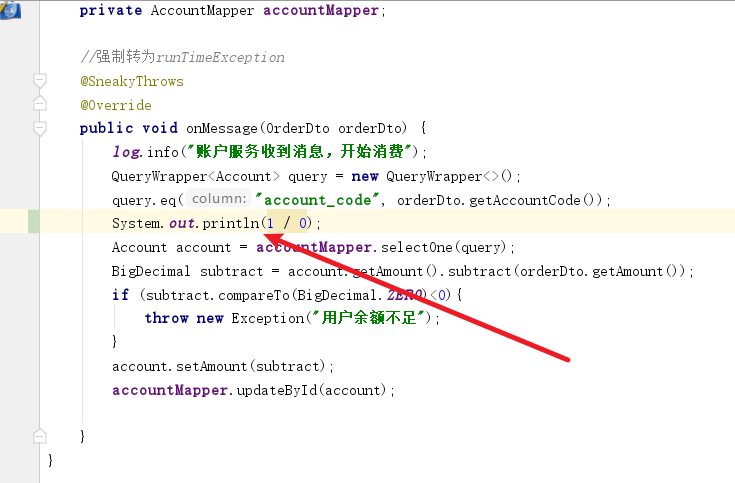735x483 pixels.
Task: Click the Spring bean gutter icon beside accountMapper
Action: tap(10, 10)
